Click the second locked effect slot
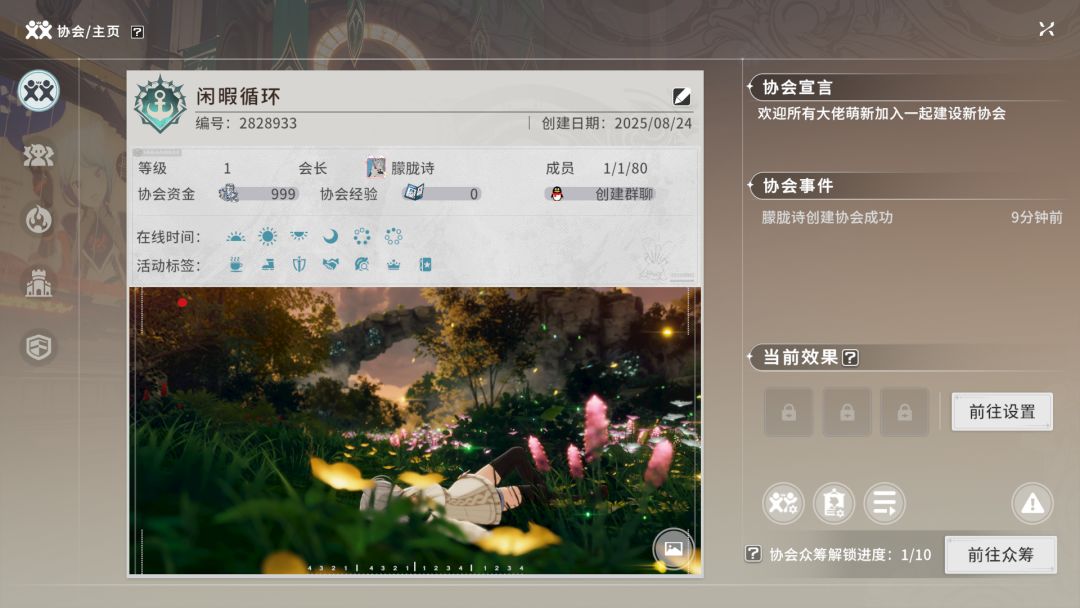 [x=847, y=412]
